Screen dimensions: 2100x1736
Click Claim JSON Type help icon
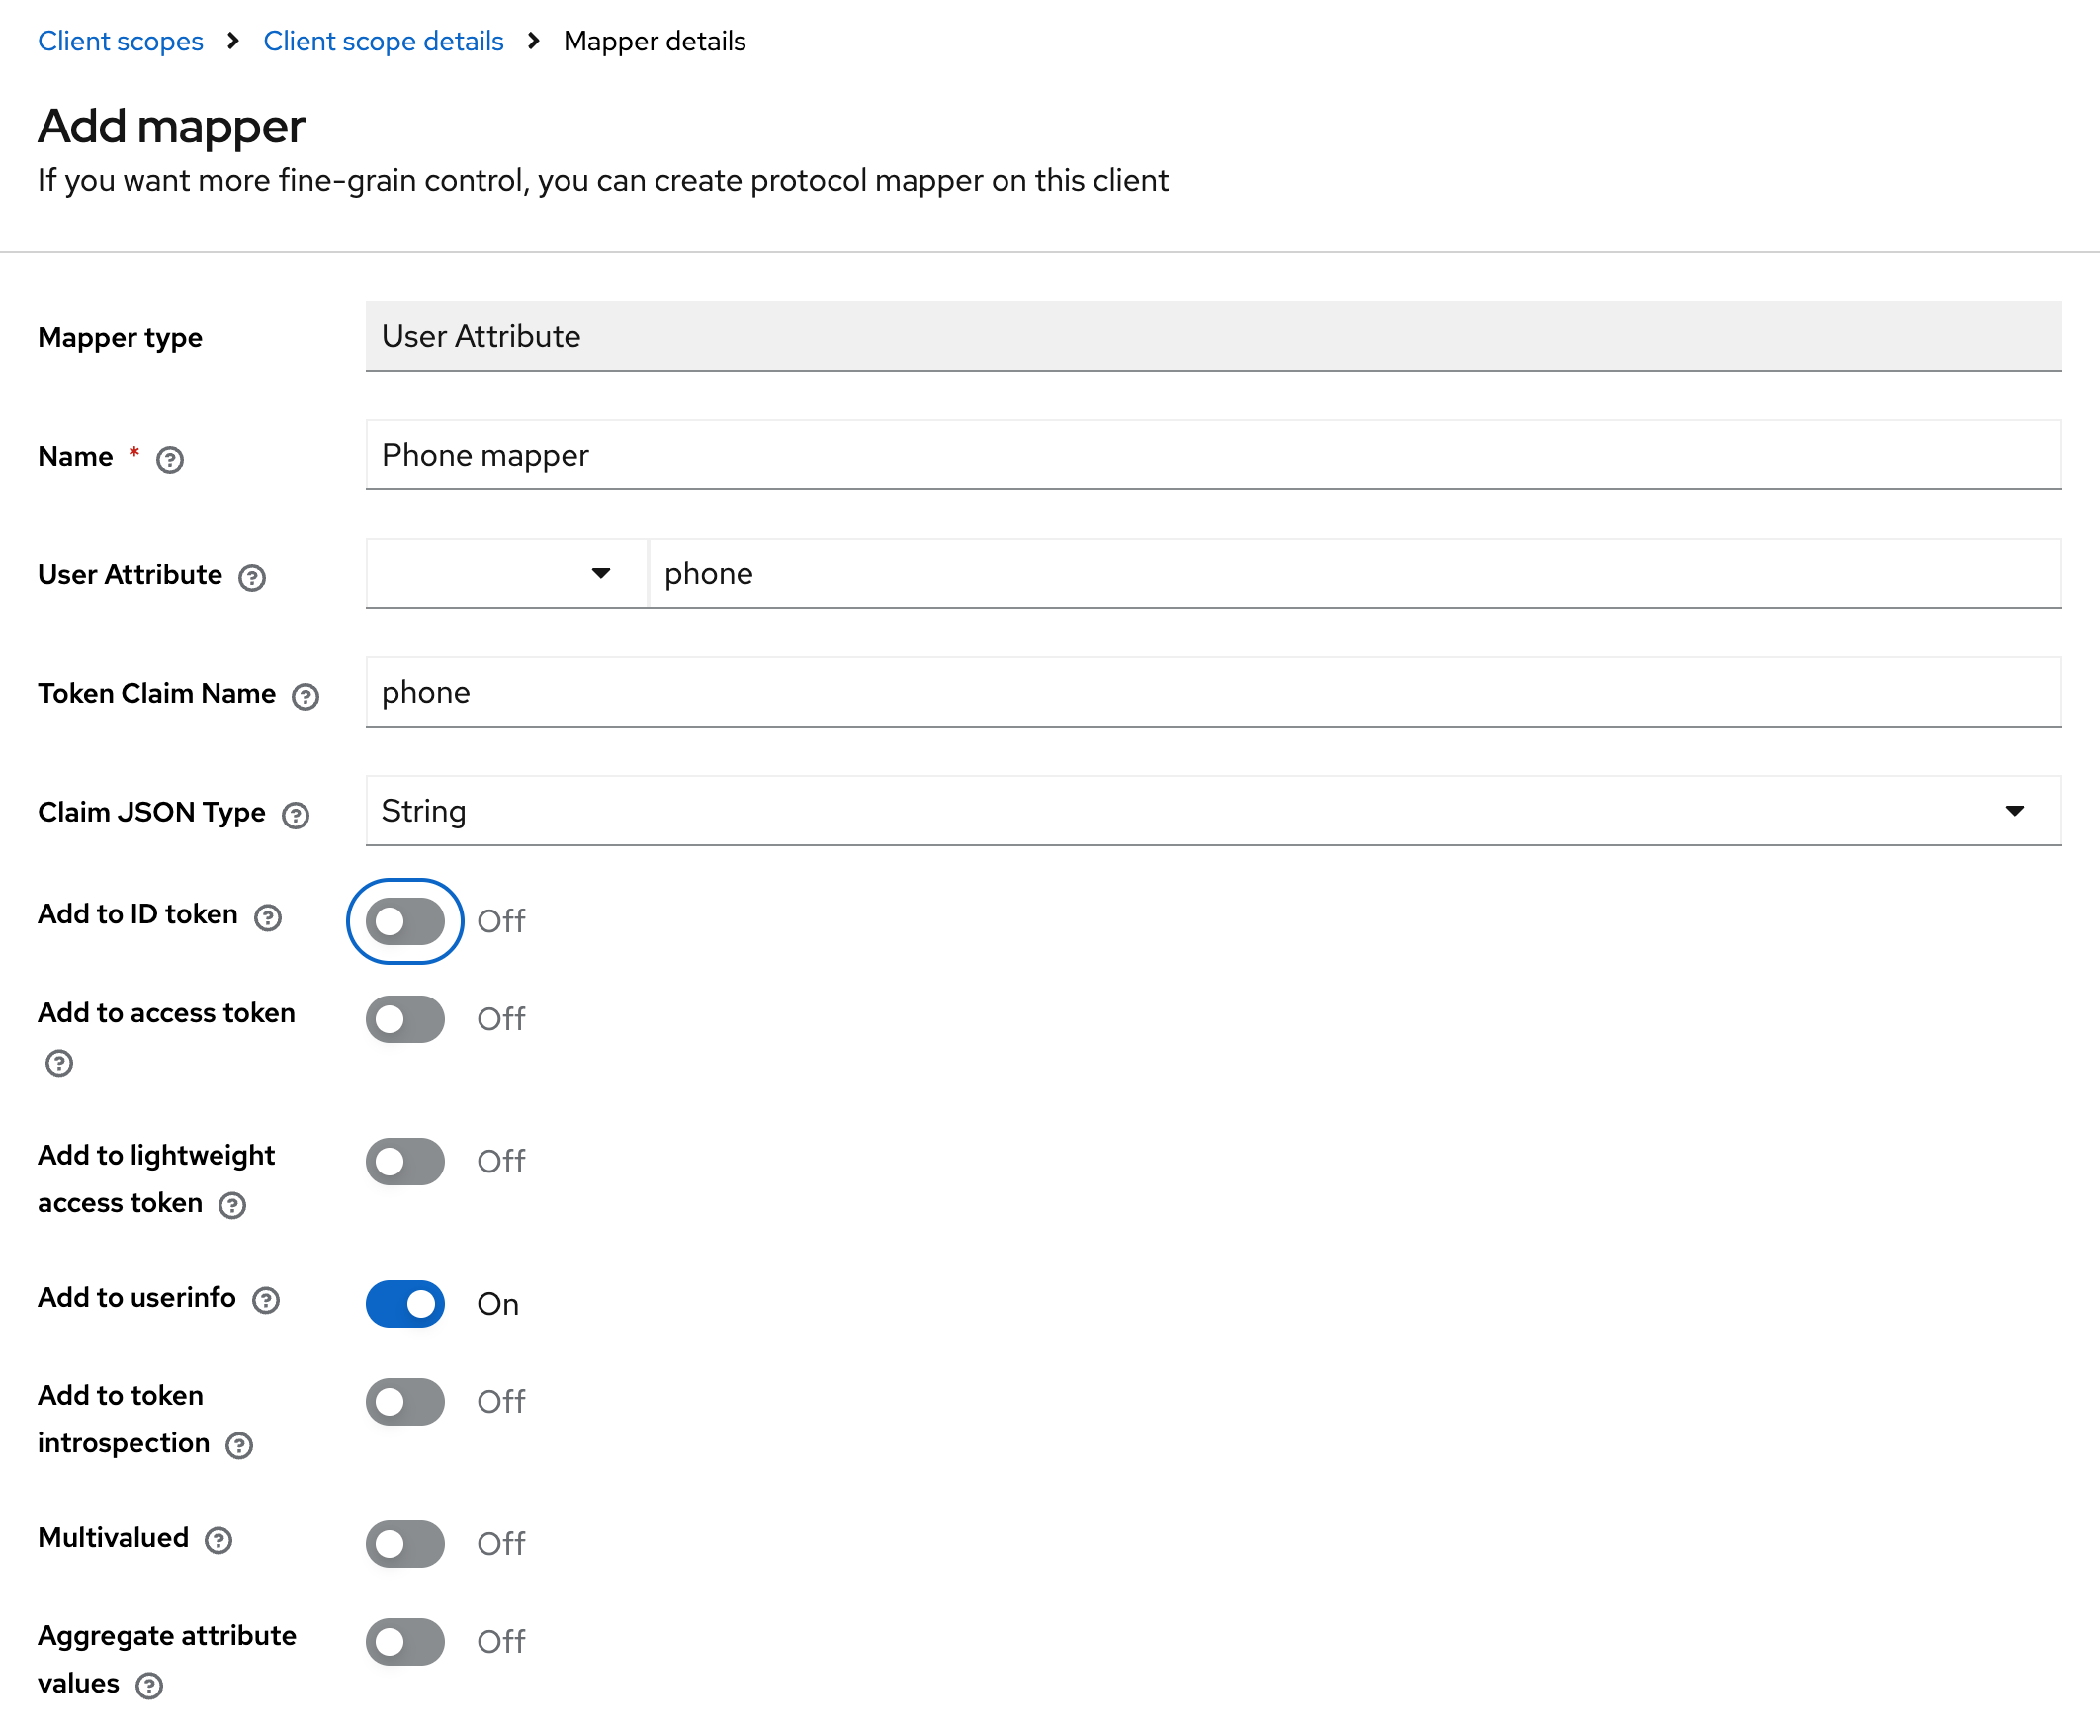tap(295, 816)
